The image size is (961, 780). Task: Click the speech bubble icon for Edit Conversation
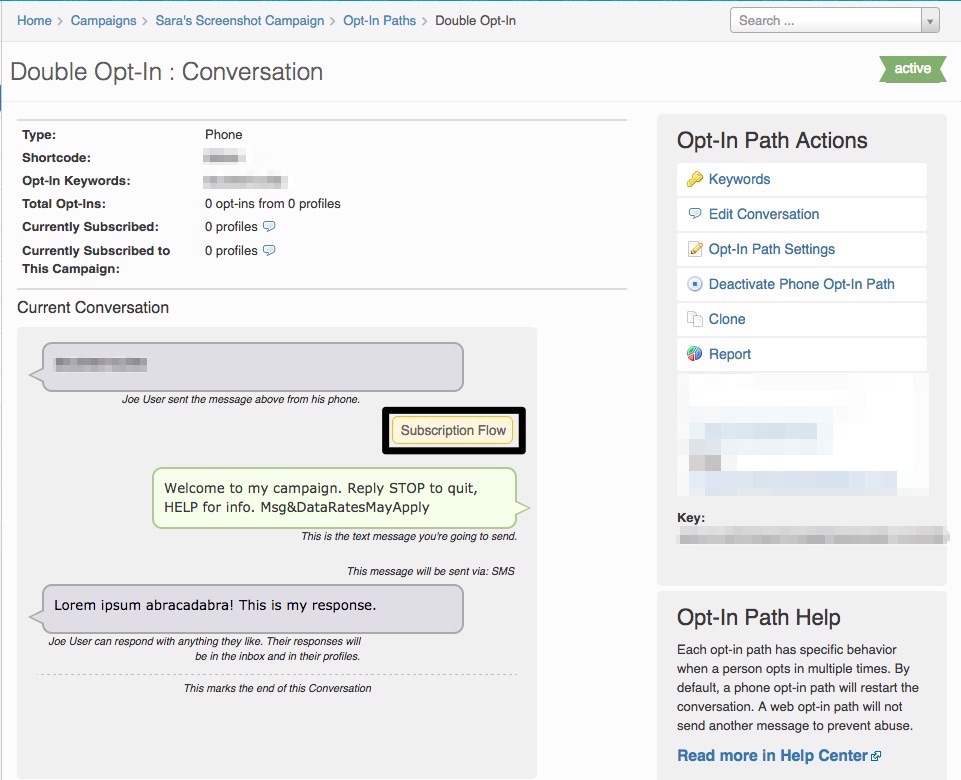(694, 213)
